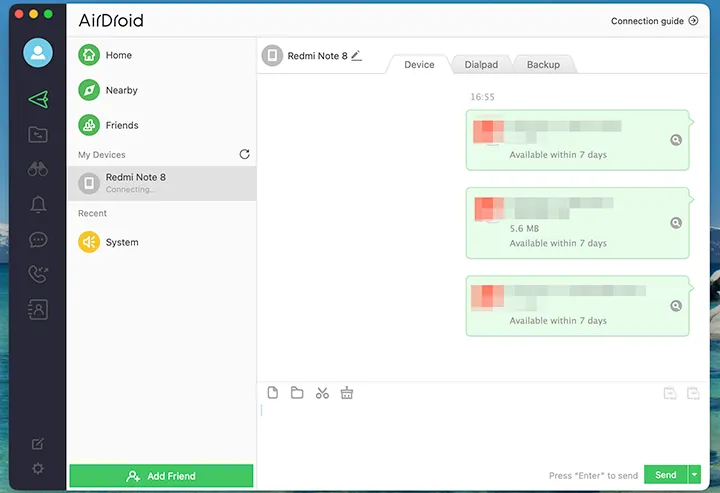Viewport: 720px width, 493px height.
Task: Click the Send button
Action: tap(665, 475)
